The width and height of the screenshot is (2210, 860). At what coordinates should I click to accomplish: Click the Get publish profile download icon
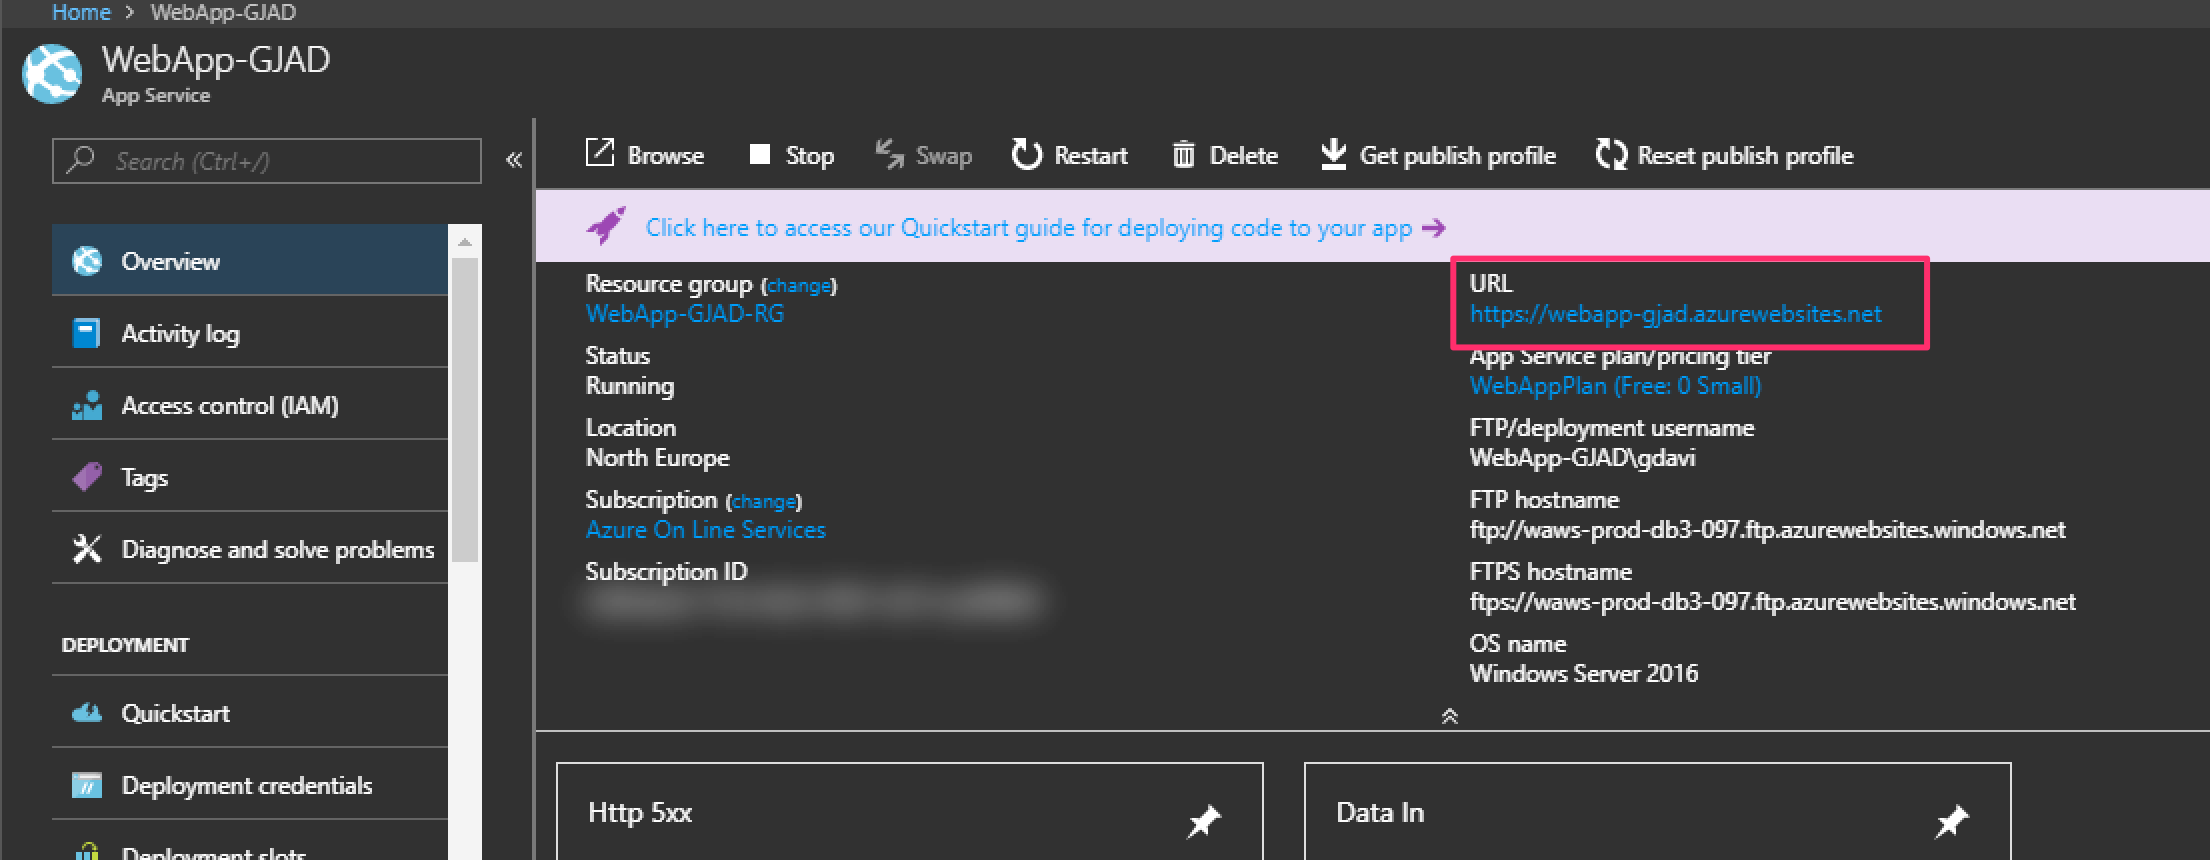click(x=1333, y=155)
